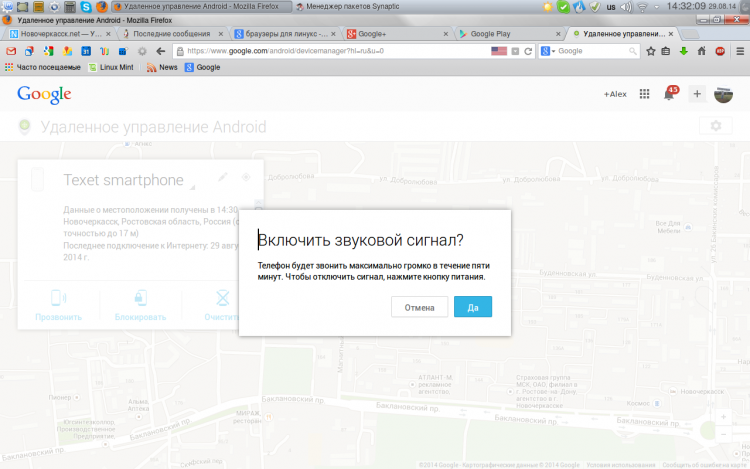
Task: Click the grey gear icon in toolbar
Action: click(142, 51)
